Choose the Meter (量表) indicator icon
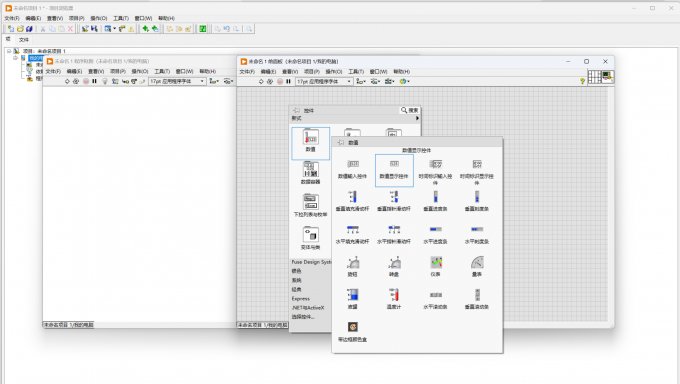 [477, 262]
